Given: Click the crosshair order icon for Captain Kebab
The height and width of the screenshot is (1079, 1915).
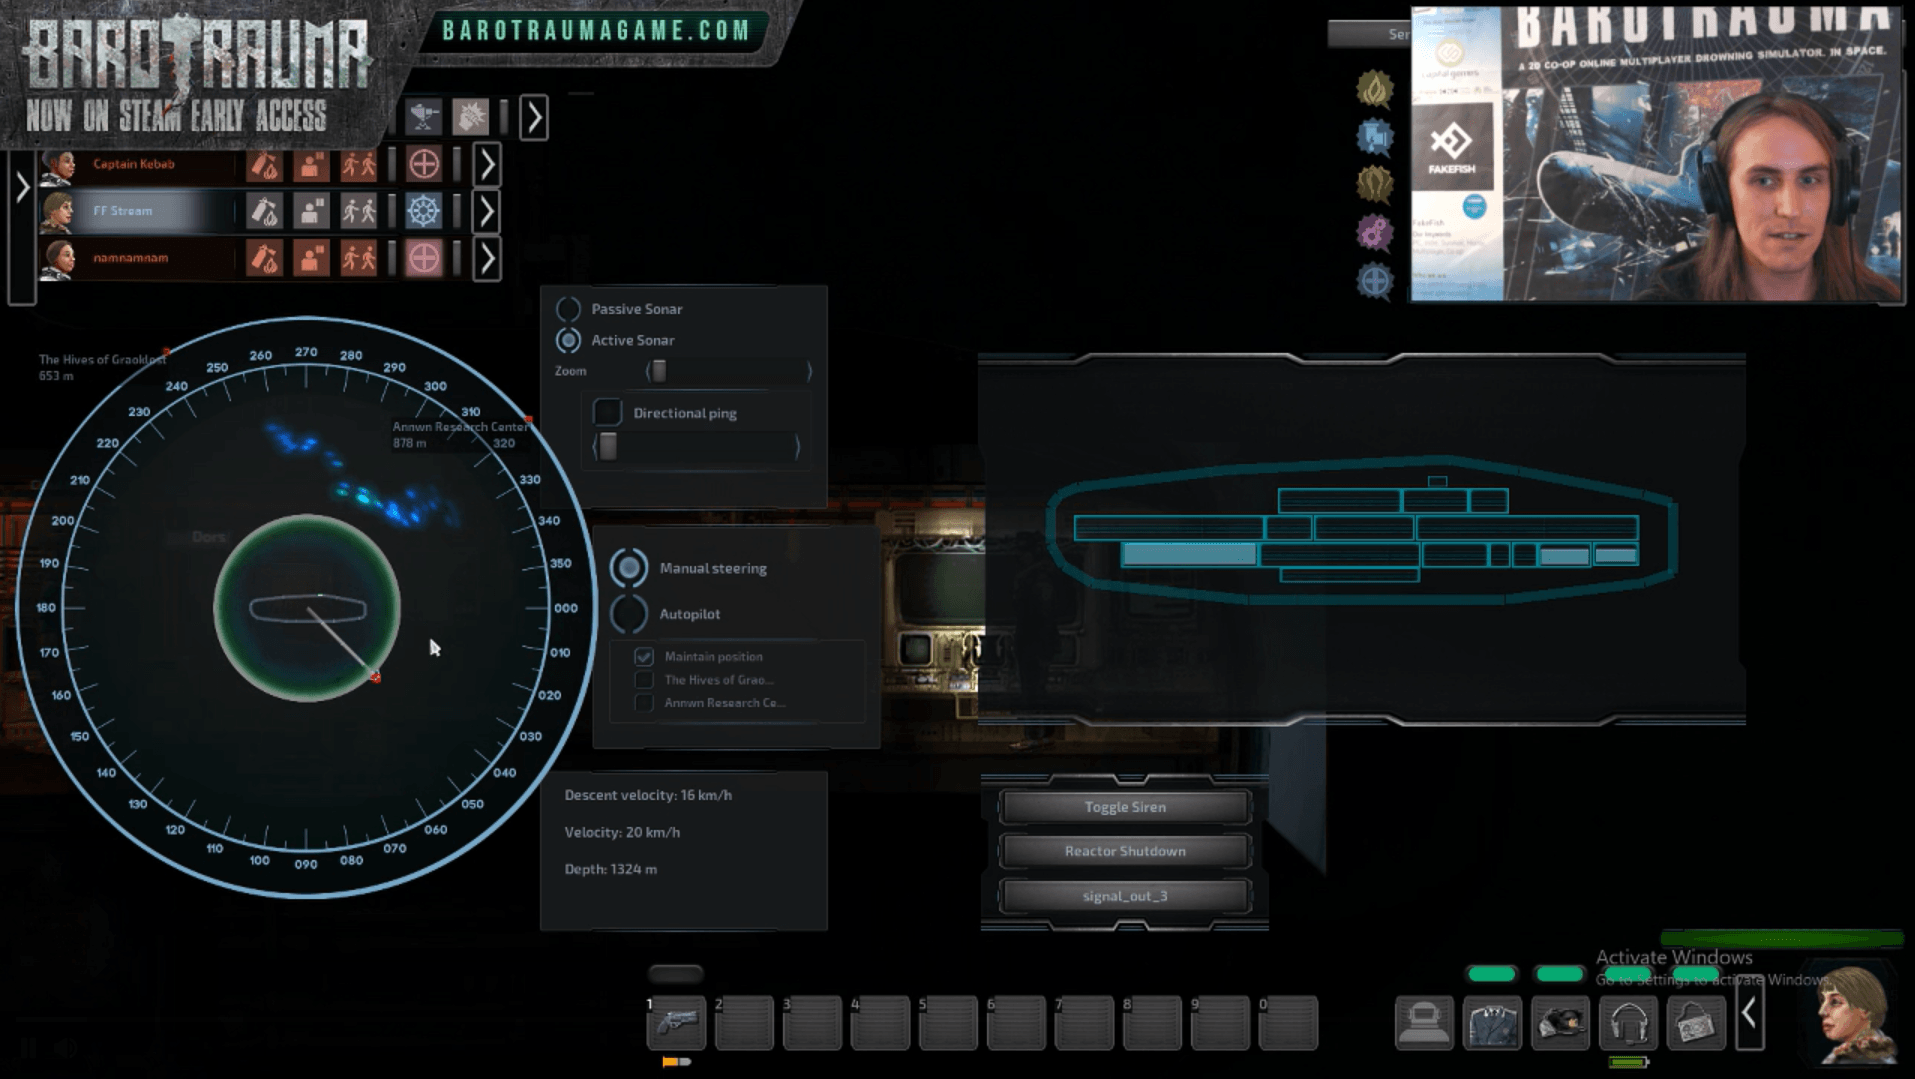Looking at the screenshot, I should [424, 164].
